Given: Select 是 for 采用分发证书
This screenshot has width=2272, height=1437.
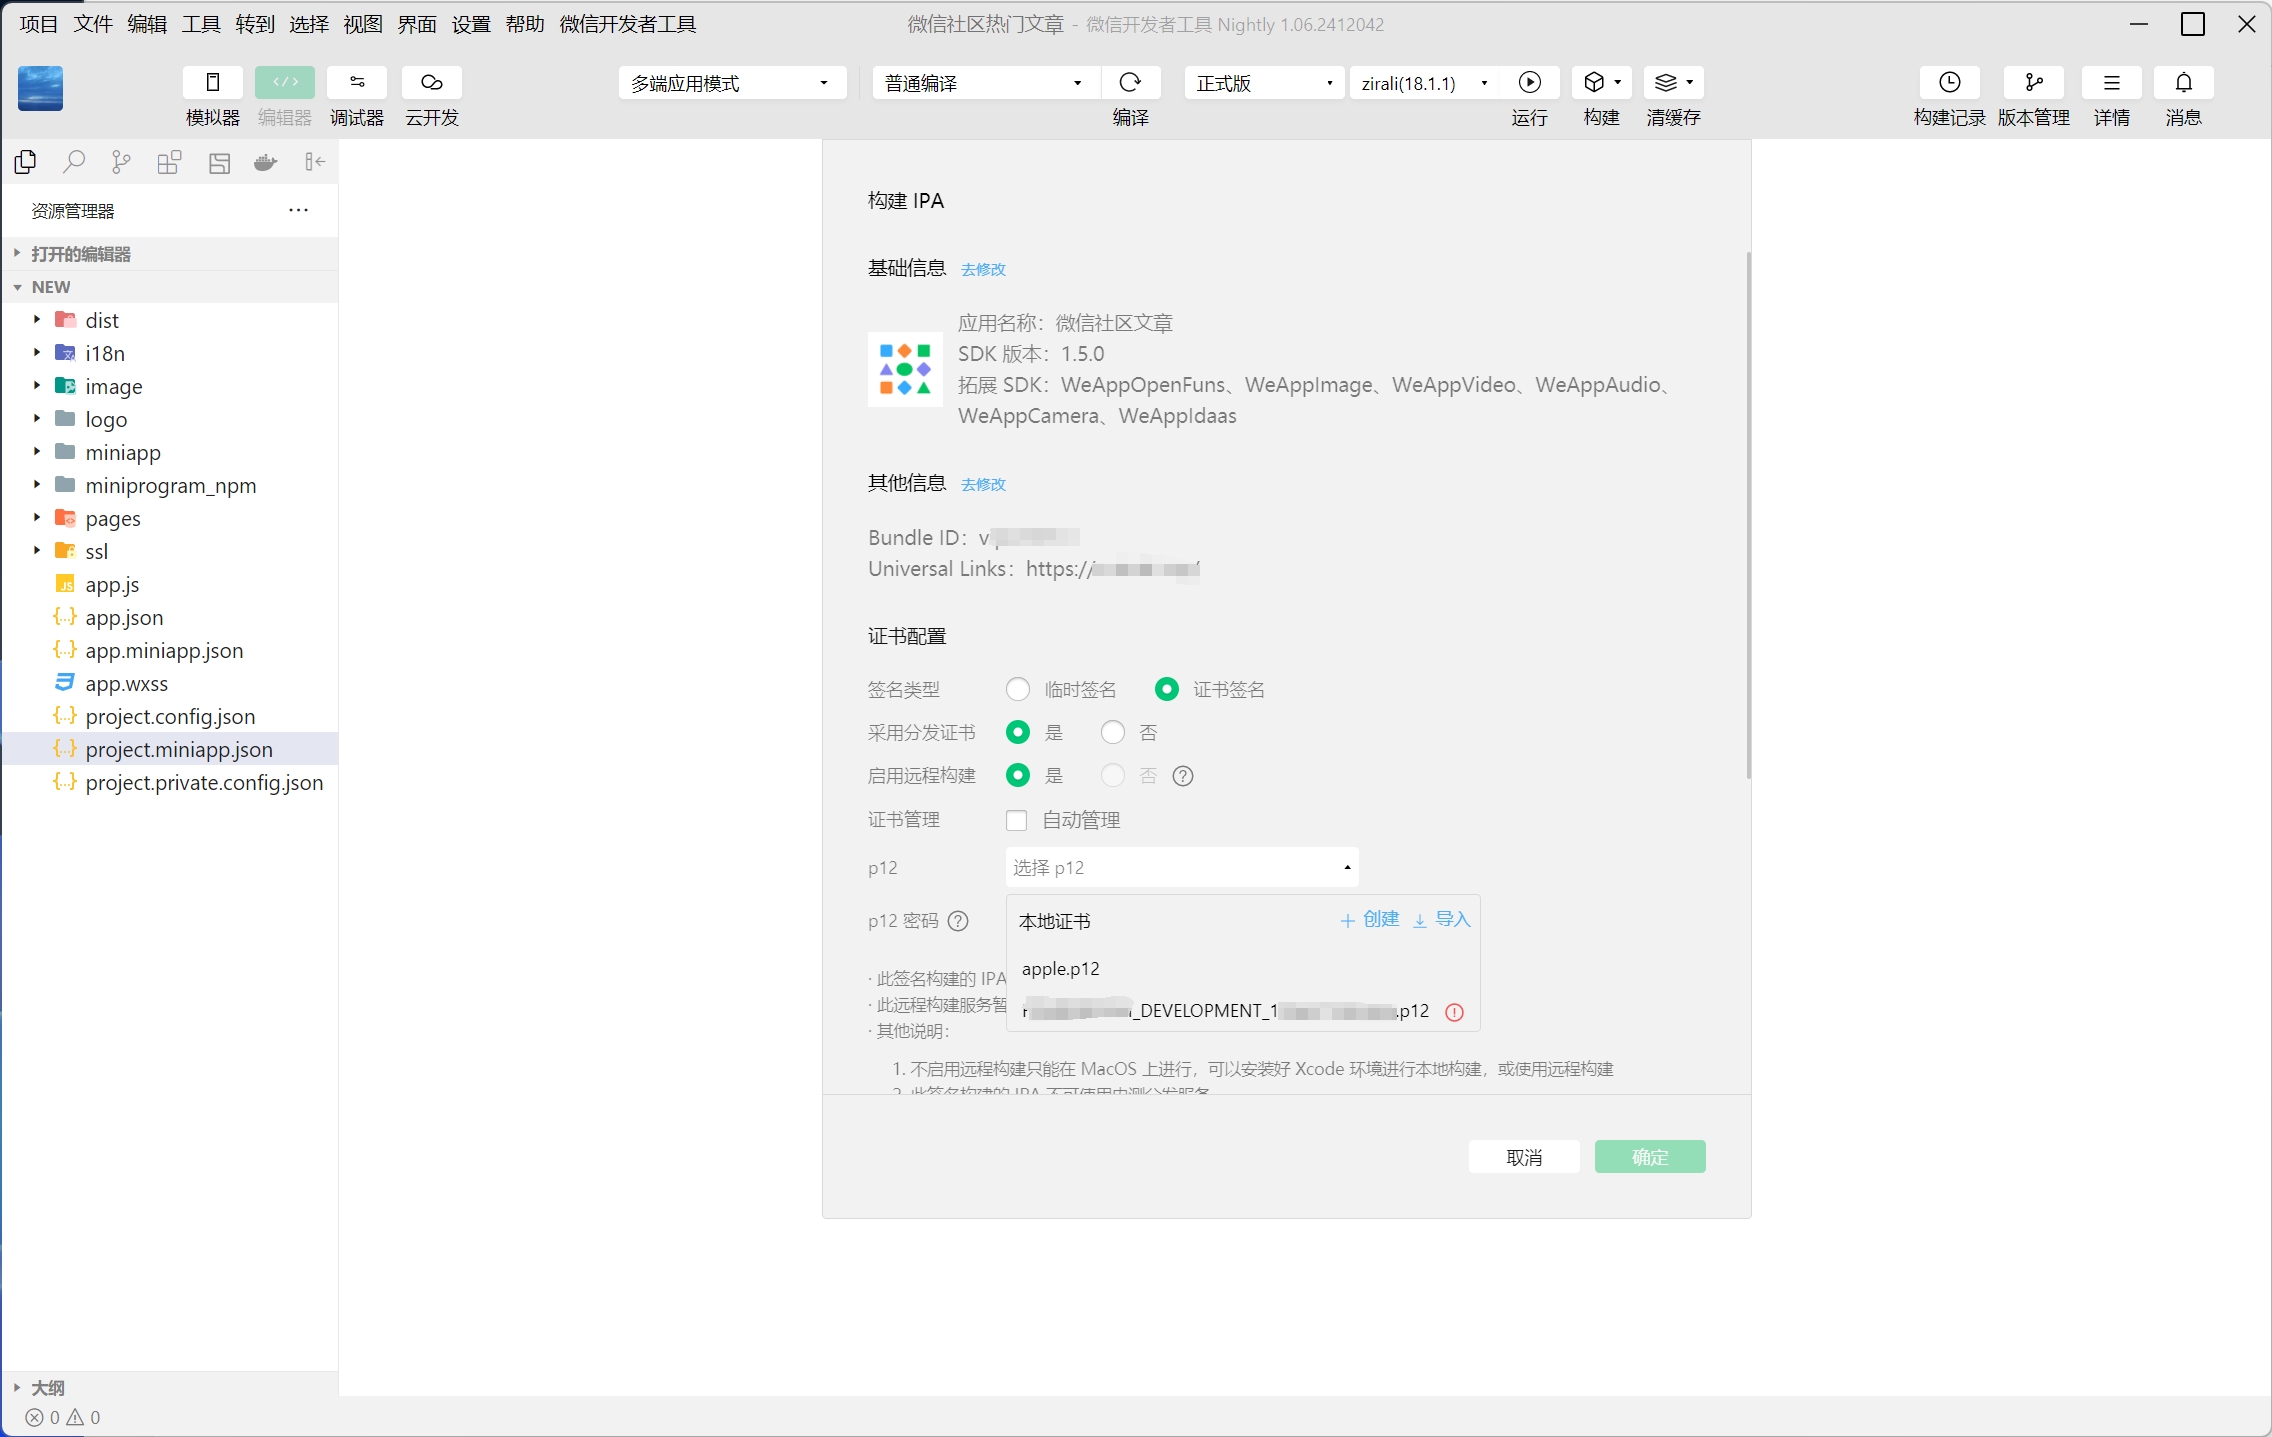Looking at the screenshot, I should (x=1018, y=732).
